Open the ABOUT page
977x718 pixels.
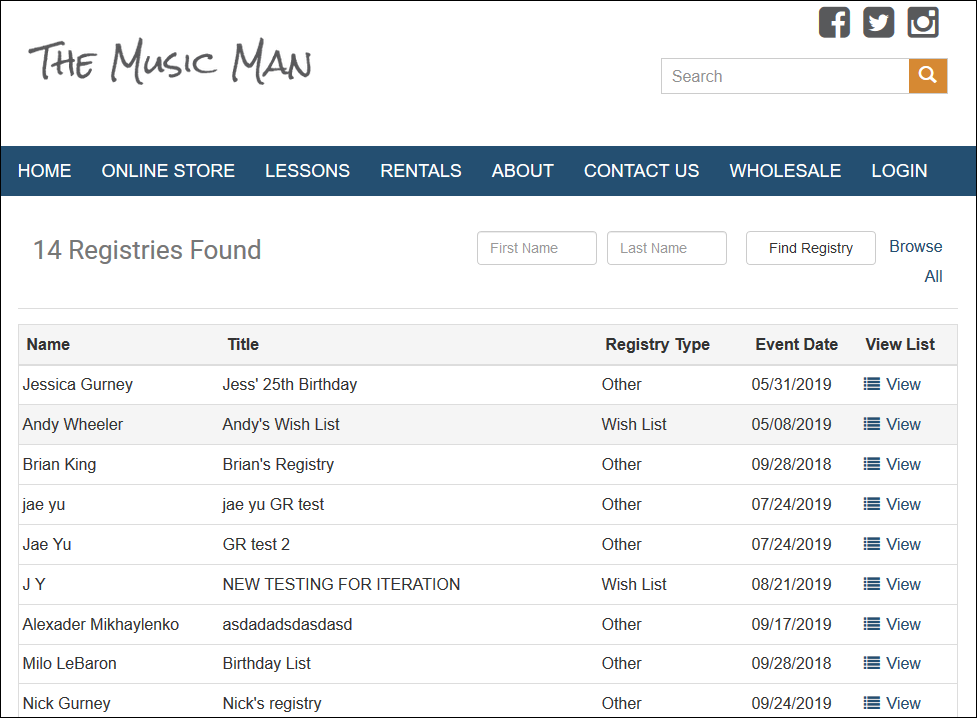522,171
